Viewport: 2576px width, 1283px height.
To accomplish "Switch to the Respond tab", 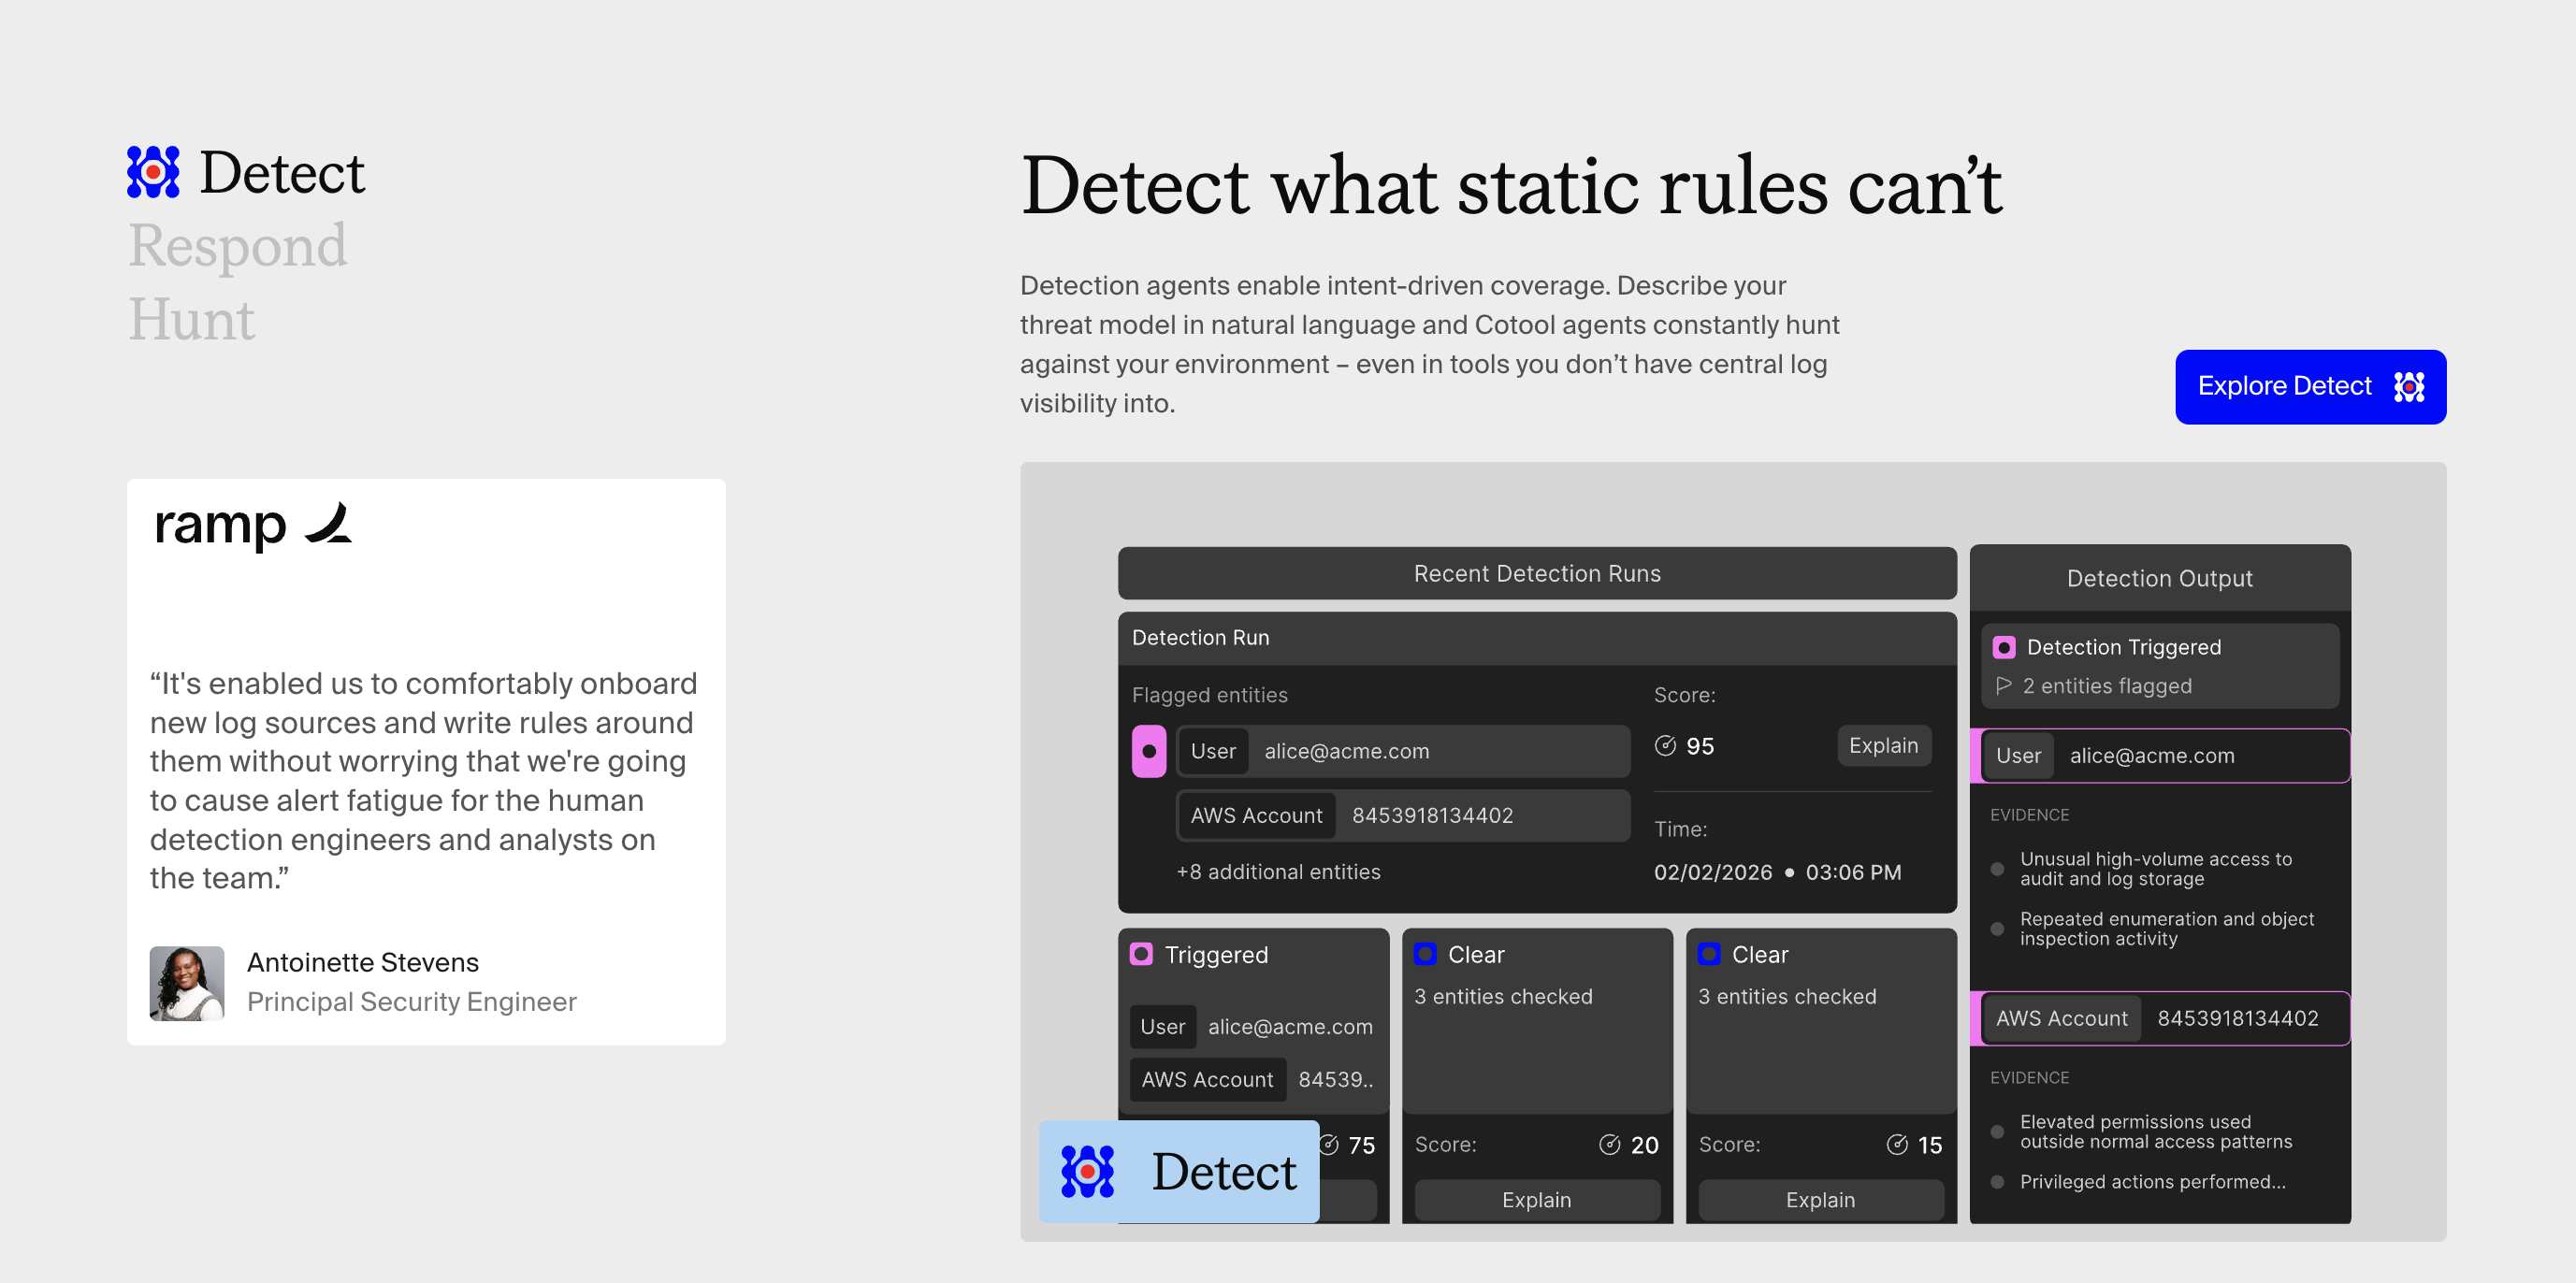I will click(x=238, y=246).
